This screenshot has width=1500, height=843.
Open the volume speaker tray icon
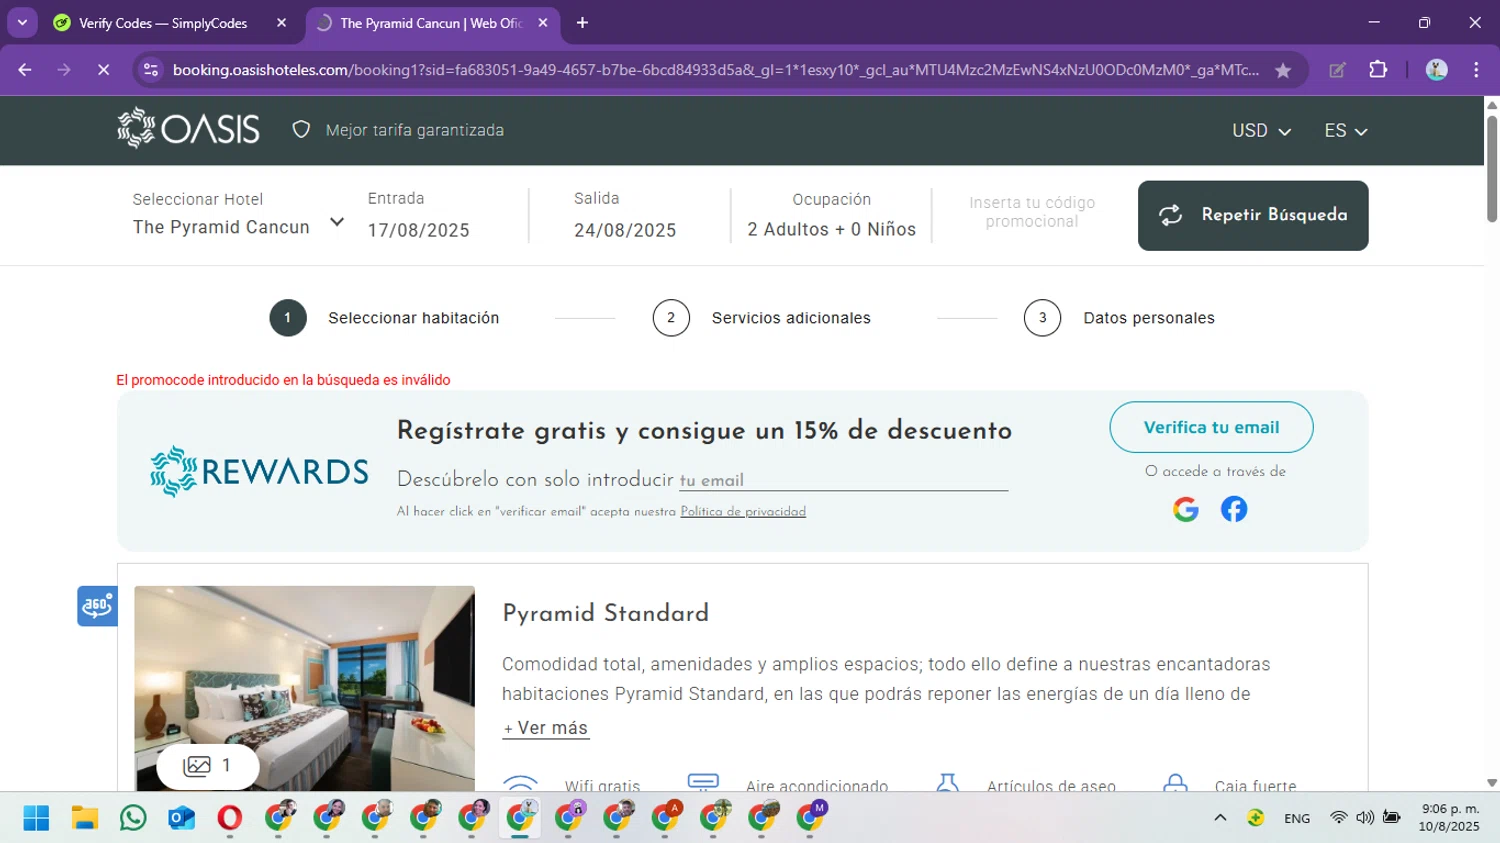(1365, 818)
